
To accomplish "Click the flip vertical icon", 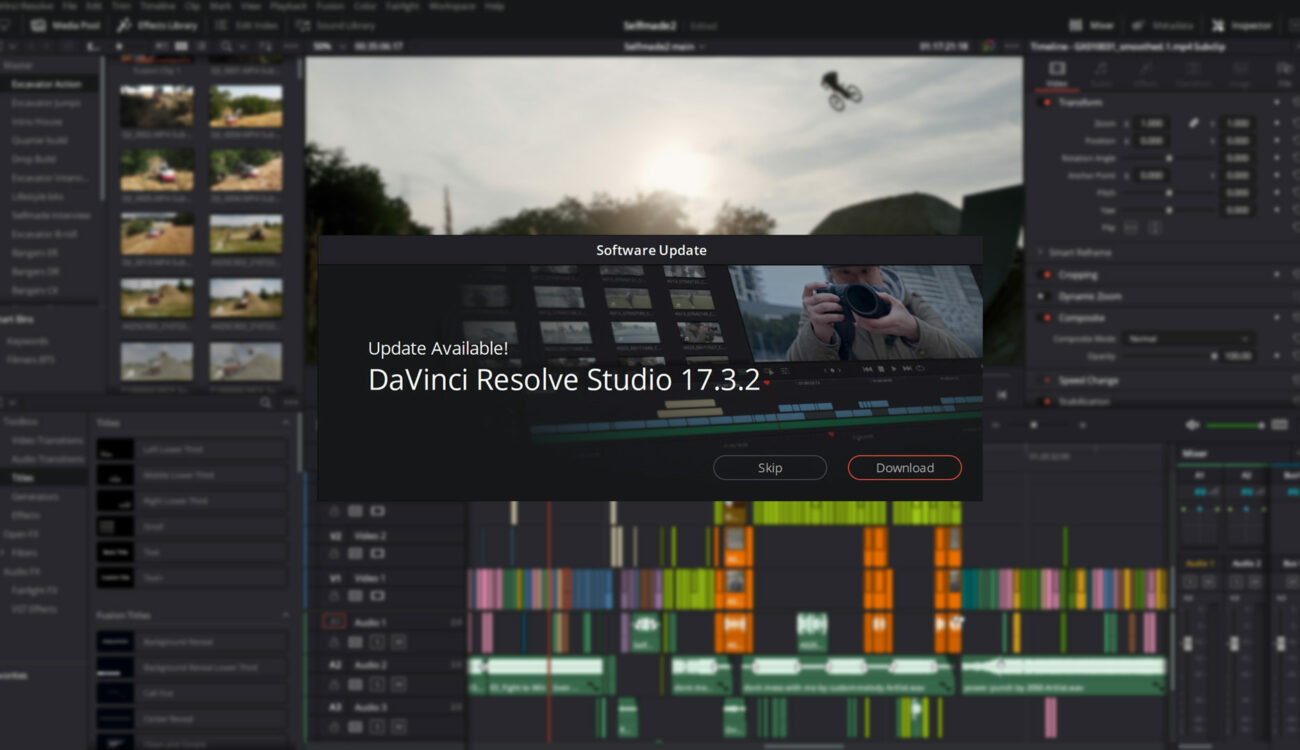I will click(x=1155, y=228).
